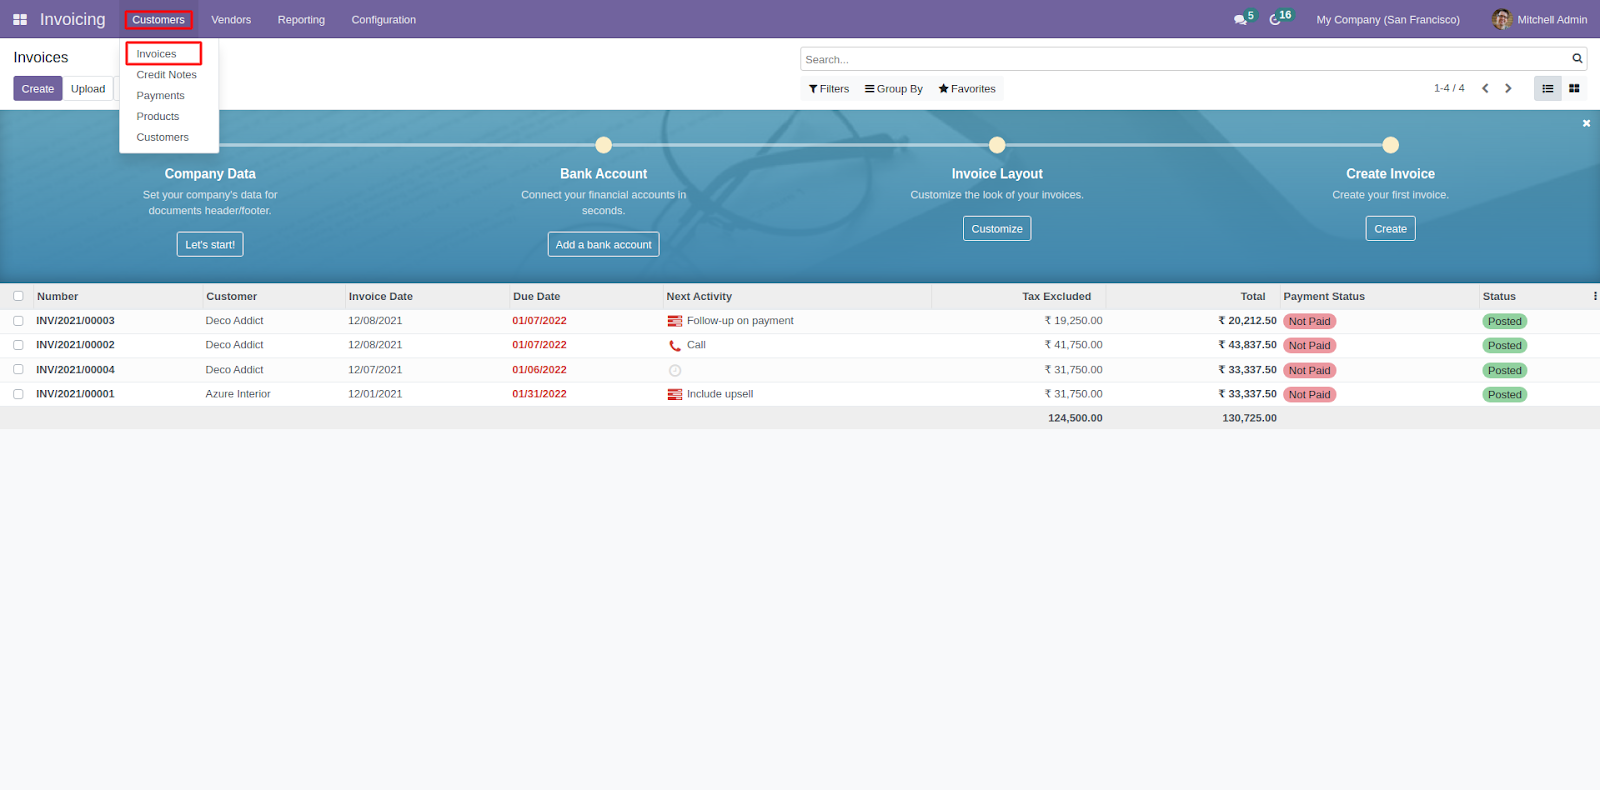Switch to kanban view icon
Screen dimensions: 1600x790
coord(1574,88)
